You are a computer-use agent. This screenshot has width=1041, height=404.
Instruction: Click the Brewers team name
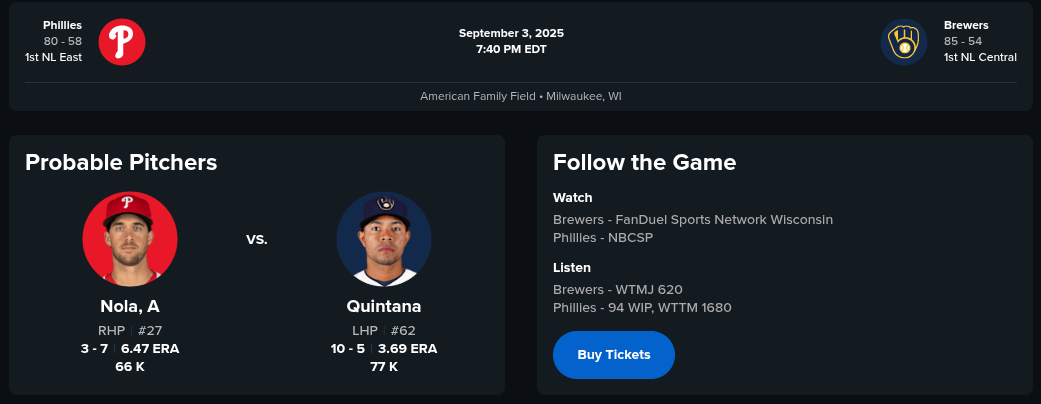(966, 25)
